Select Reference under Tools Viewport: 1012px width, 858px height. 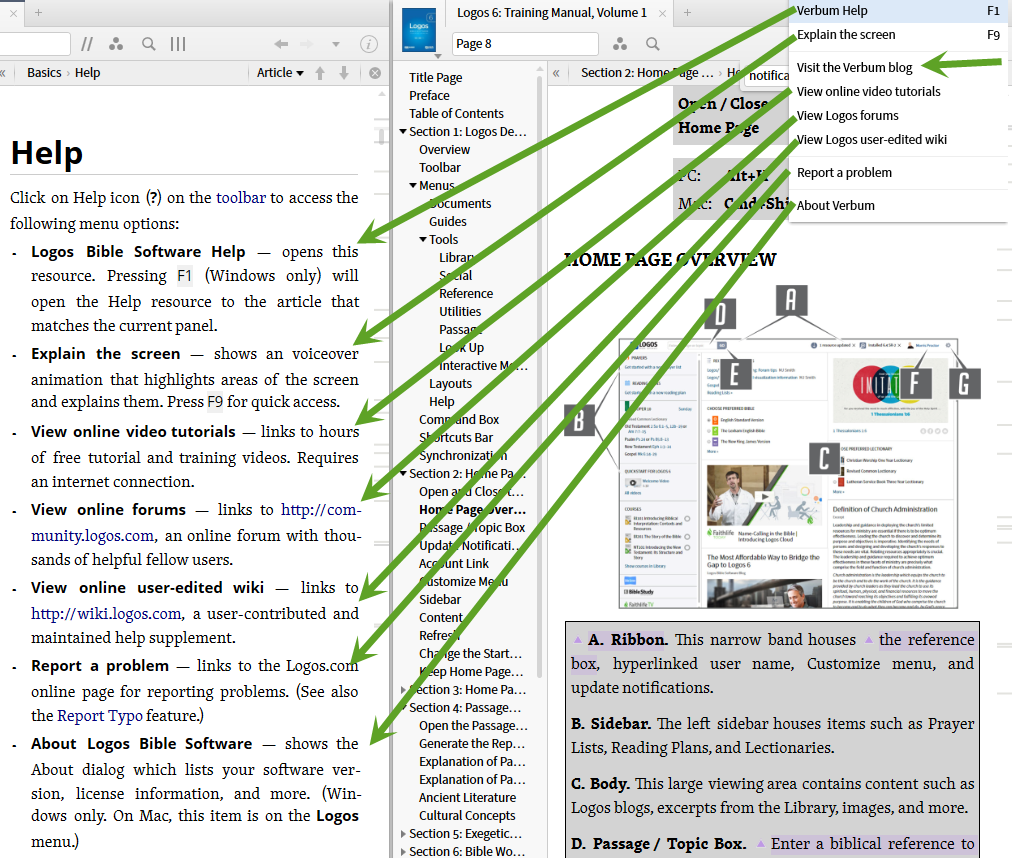(x=466, y=294)
